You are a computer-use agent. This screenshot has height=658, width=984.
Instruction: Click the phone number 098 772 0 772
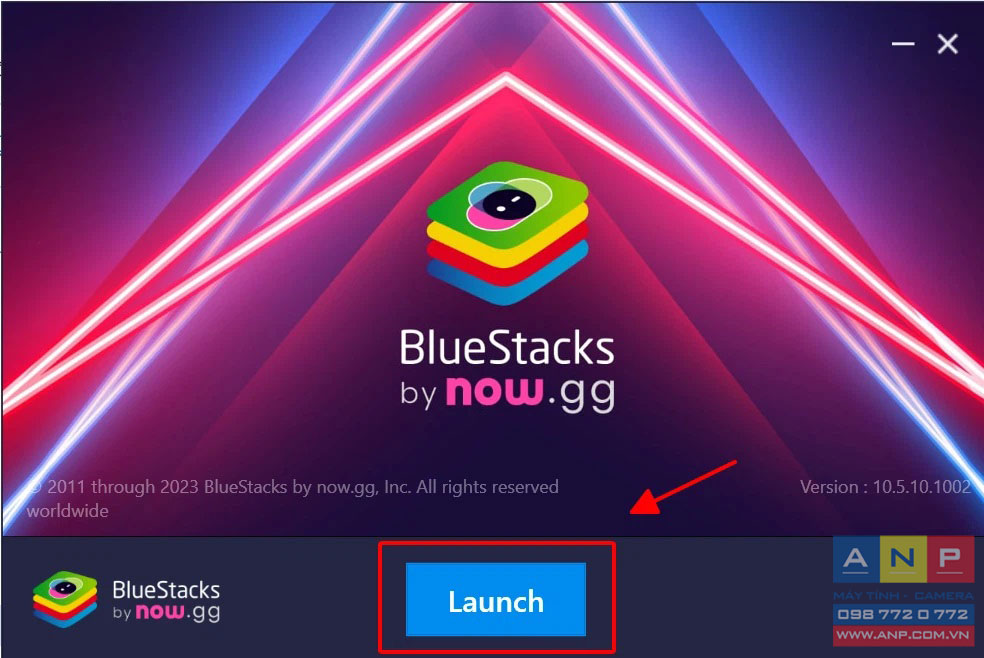(903, 614)
